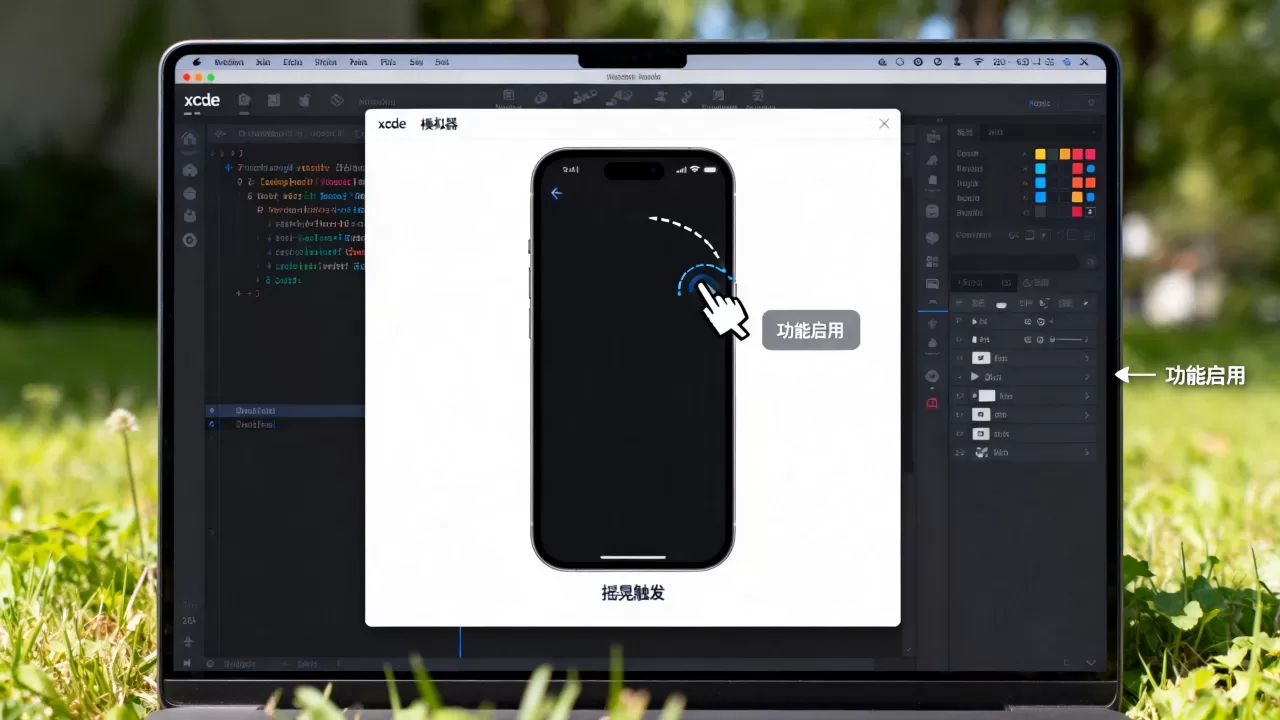The width and height of the screenshot is (1280, 720).
Task: Open the dropdown arrow atop the inspector panel
Action: 1092,132
